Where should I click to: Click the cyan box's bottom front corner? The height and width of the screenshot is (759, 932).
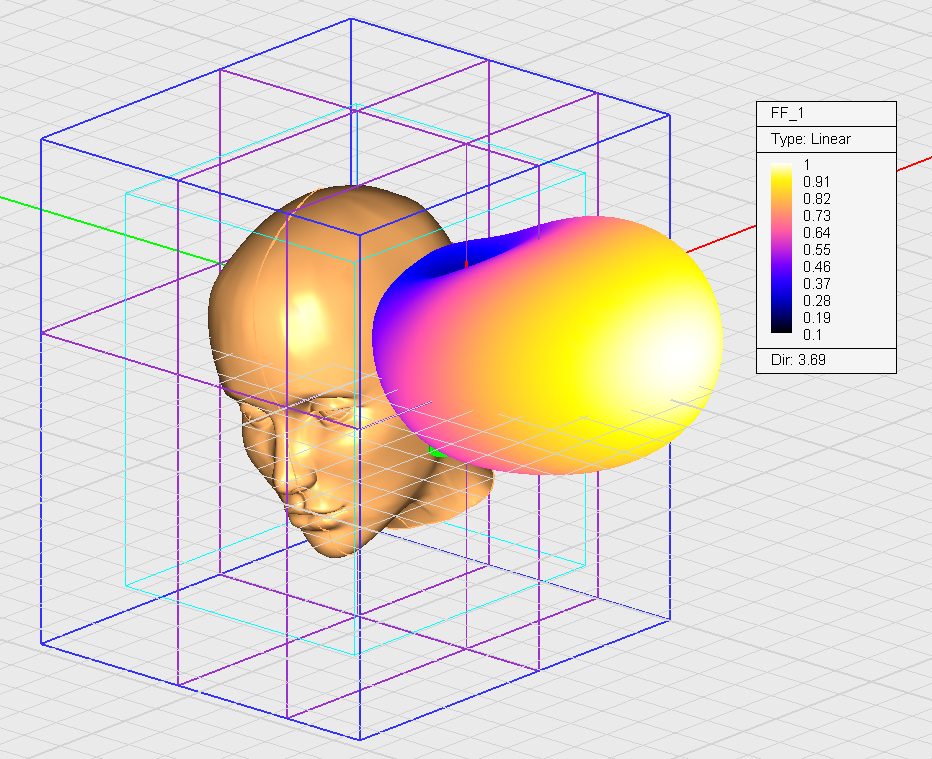coord(357,655)
